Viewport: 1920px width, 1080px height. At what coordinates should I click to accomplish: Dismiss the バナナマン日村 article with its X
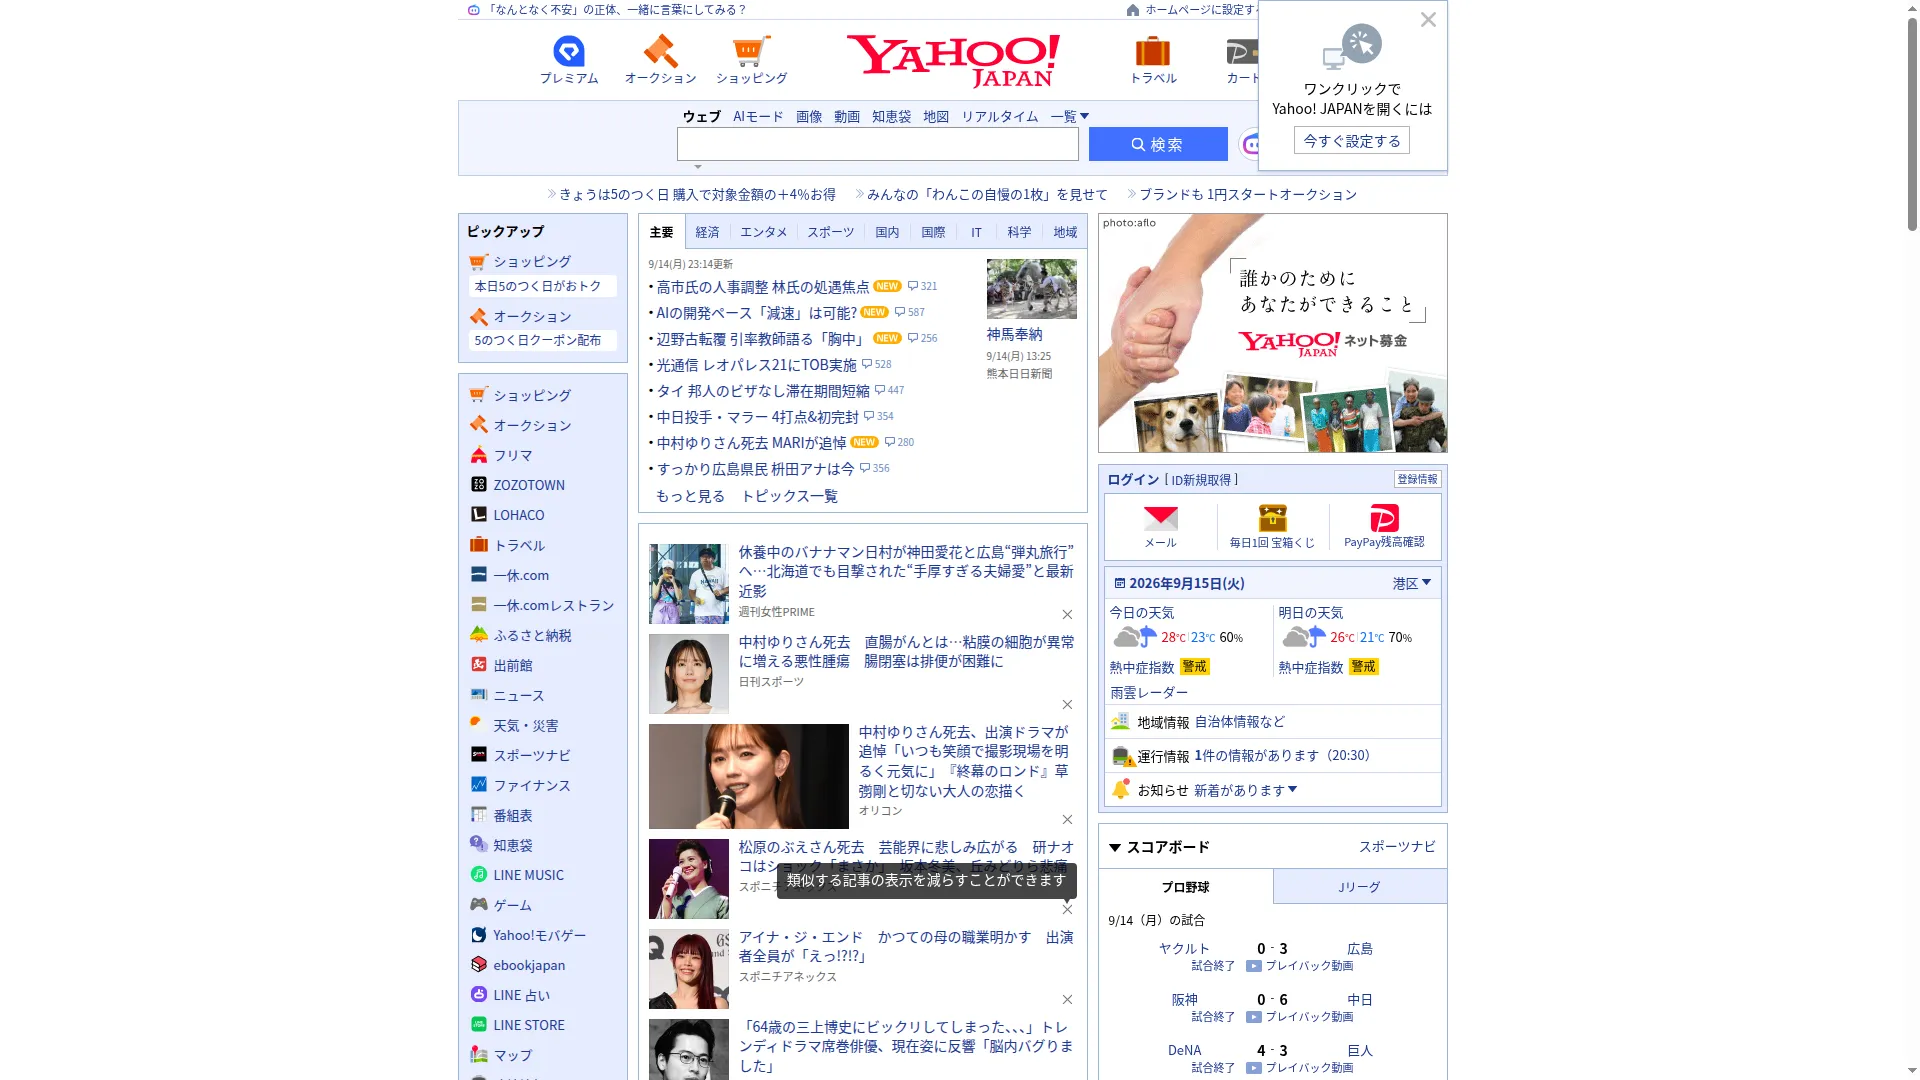click(1067, 615)
